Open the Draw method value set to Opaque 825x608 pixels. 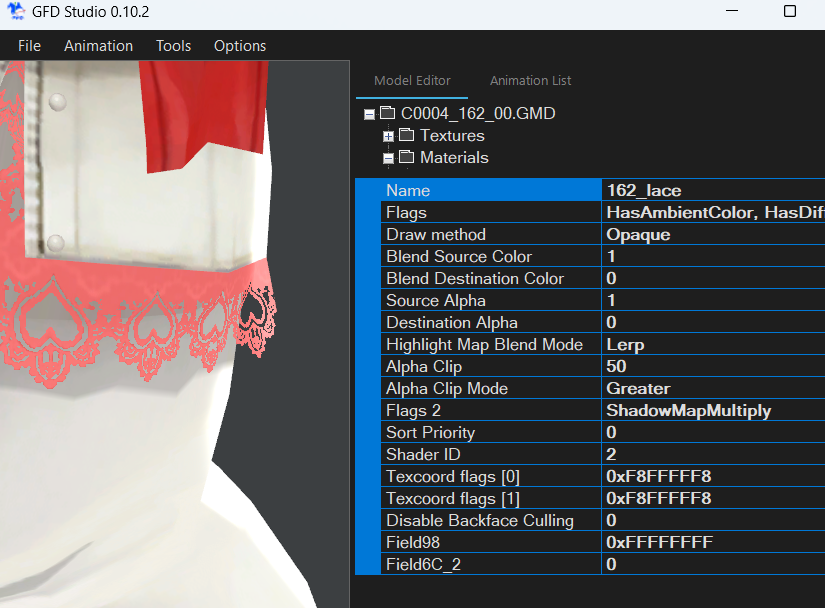pos(700,234)
